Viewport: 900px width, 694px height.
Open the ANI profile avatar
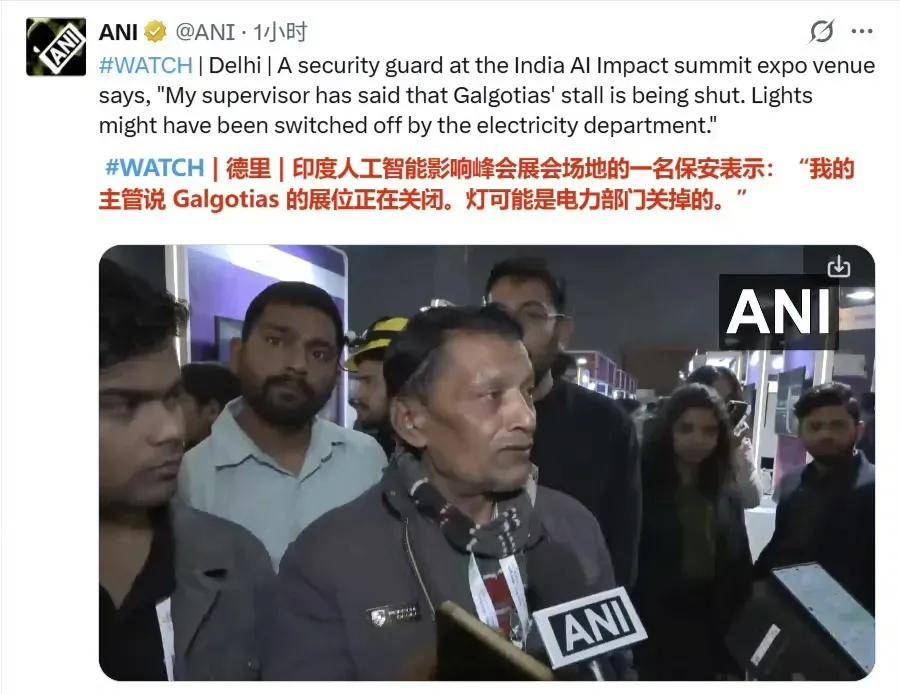[56, 46]
